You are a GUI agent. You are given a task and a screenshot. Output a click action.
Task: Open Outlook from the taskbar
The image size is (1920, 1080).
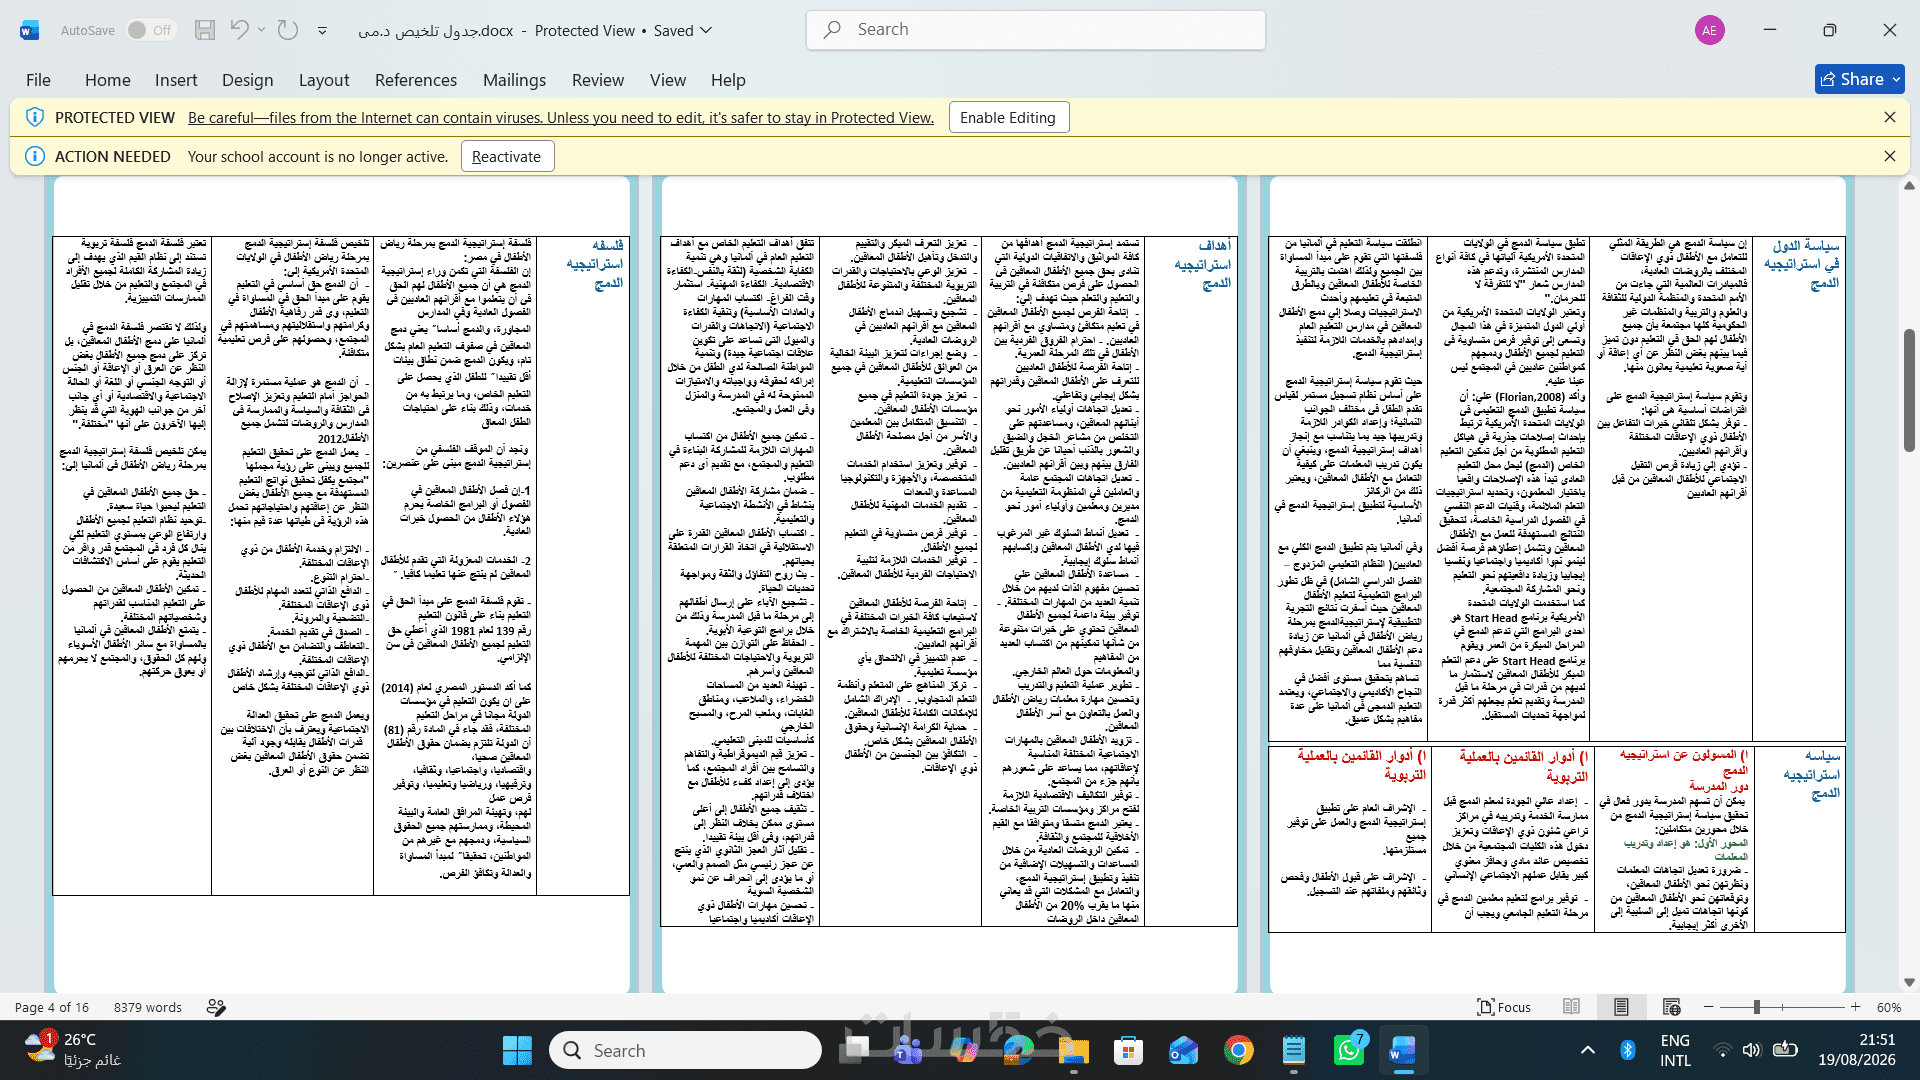[1184, 1051]
